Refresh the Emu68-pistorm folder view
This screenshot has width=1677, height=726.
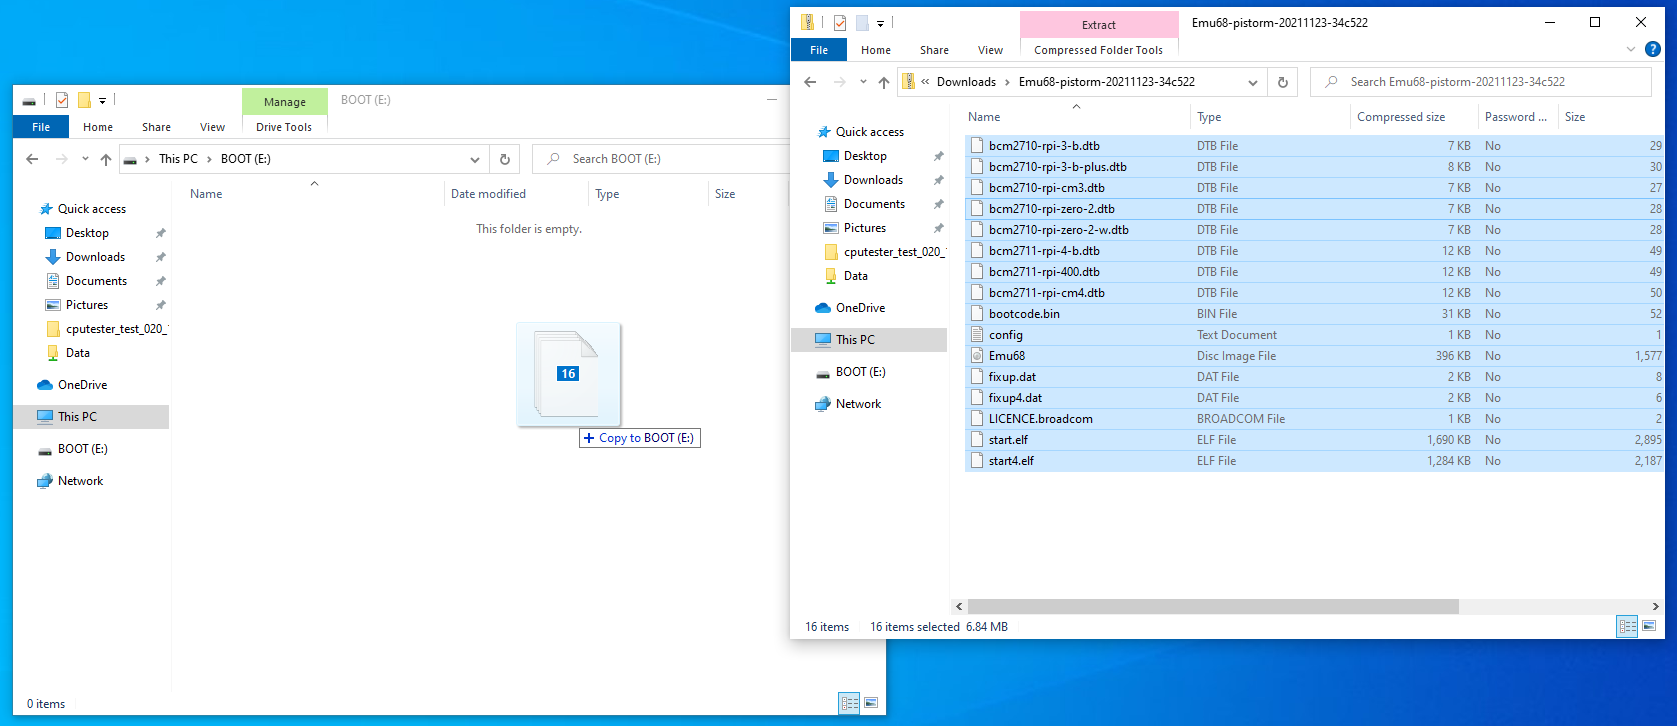click(1283, 82)
